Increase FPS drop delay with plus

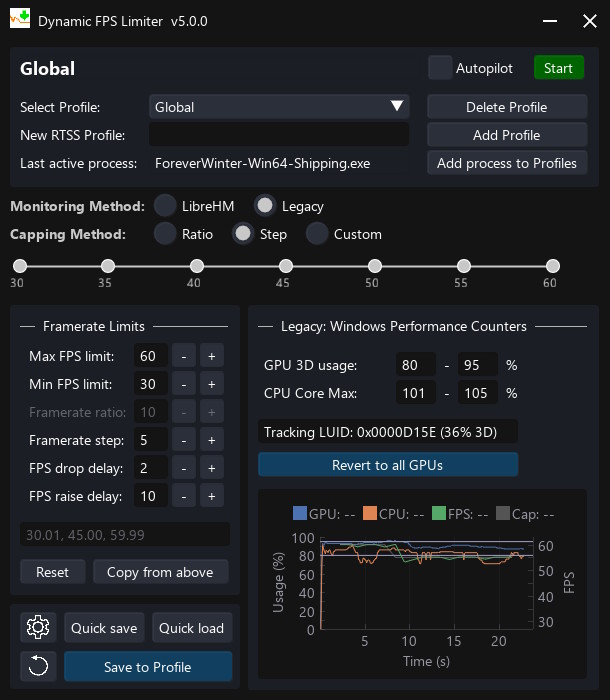[212, 468]
